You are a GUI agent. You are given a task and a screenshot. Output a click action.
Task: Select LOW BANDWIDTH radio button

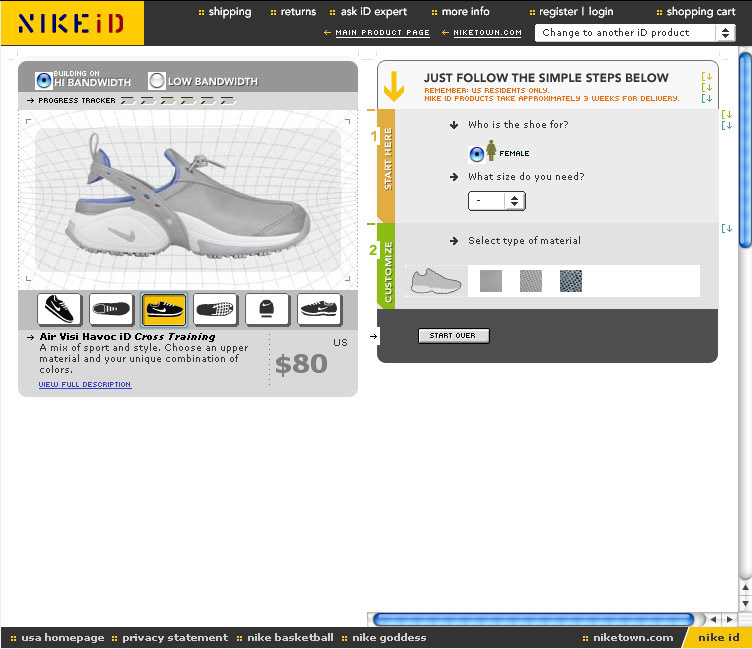pyautogui.click(x=156, y=81)
